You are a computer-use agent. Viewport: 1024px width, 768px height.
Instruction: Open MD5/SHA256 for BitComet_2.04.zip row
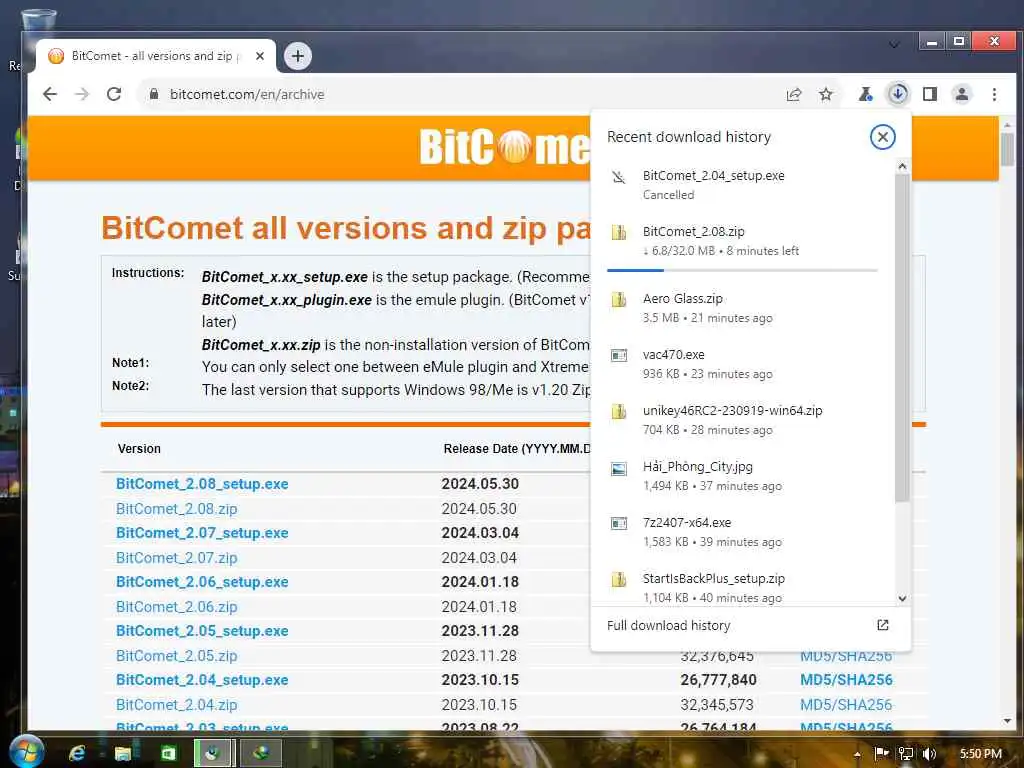click(x=846, y=705)
